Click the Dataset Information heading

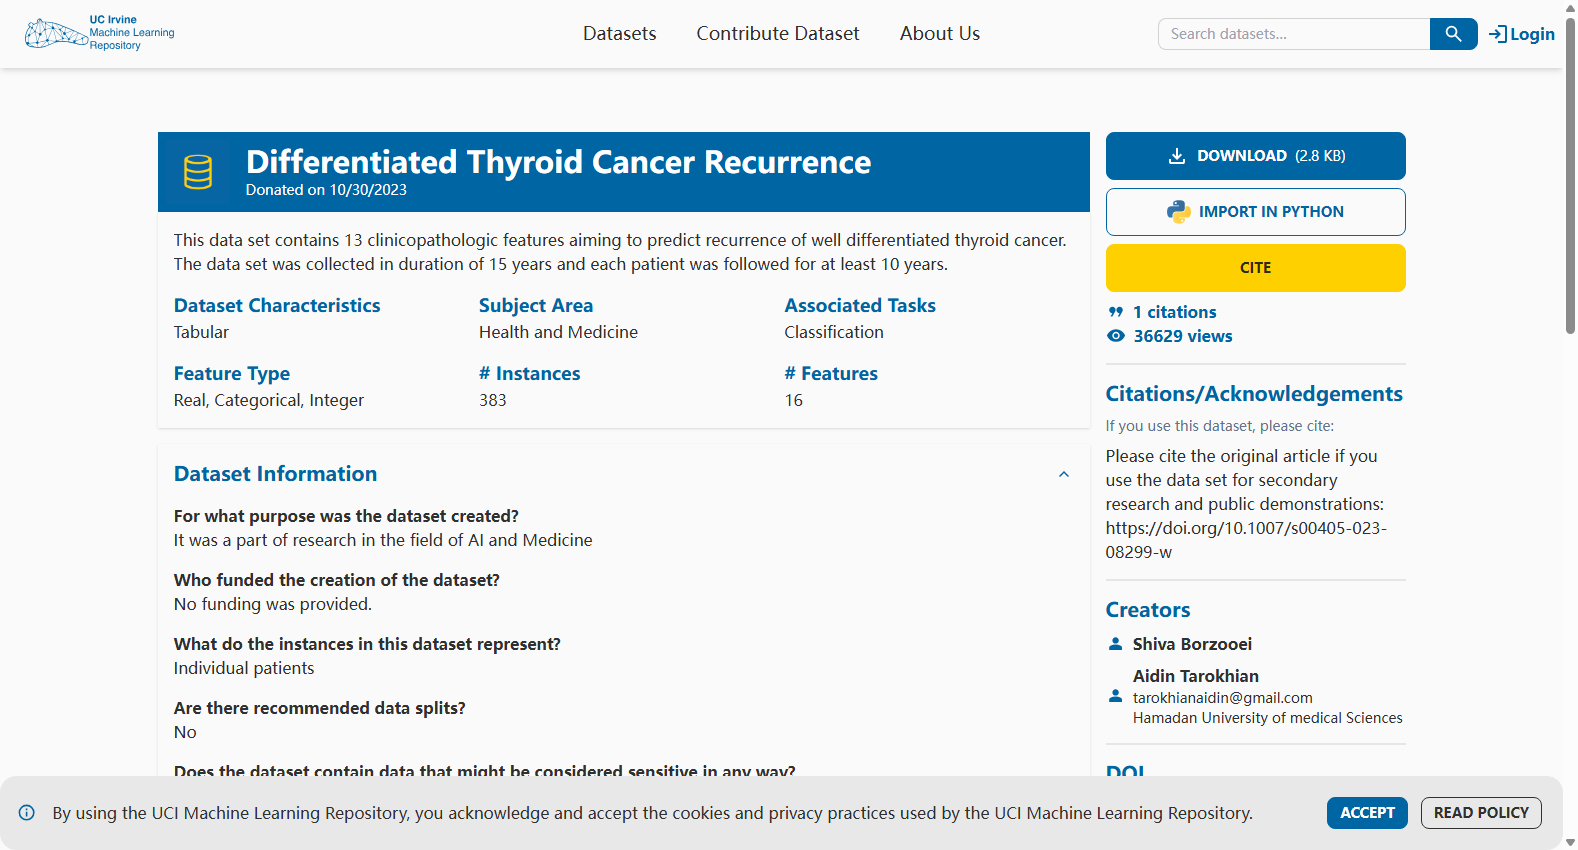pyautogui.click(x=276, y=474)
